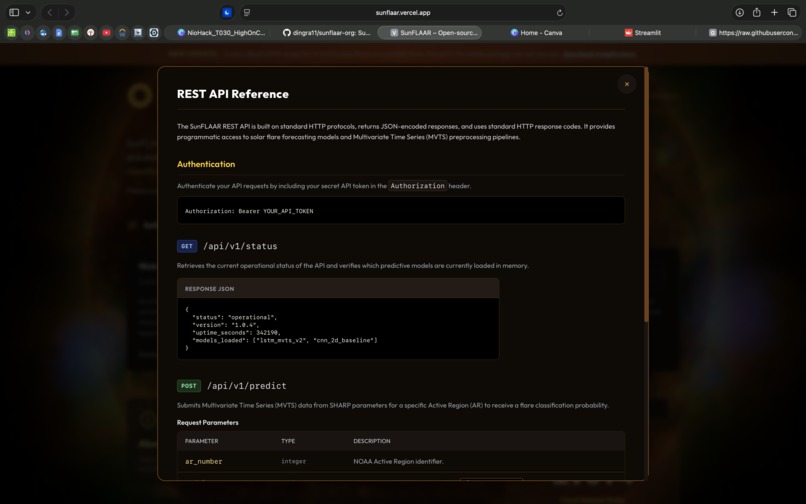Click the dialog's vertical scrollbar thumb
Viewport: 806px width, 504px height.
click(646, 194)
